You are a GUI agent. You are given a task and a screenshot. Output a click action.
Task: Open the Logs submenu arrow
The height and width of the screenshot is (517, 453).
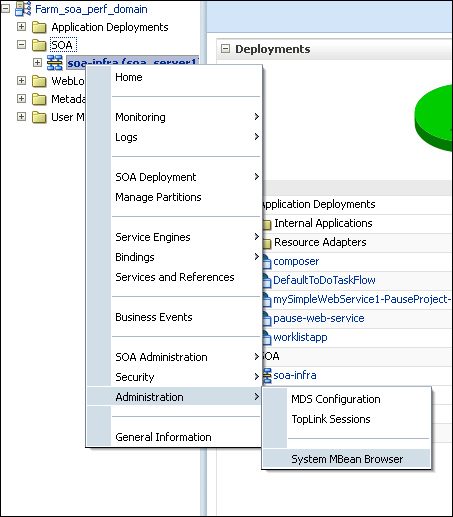click(256, 137)
